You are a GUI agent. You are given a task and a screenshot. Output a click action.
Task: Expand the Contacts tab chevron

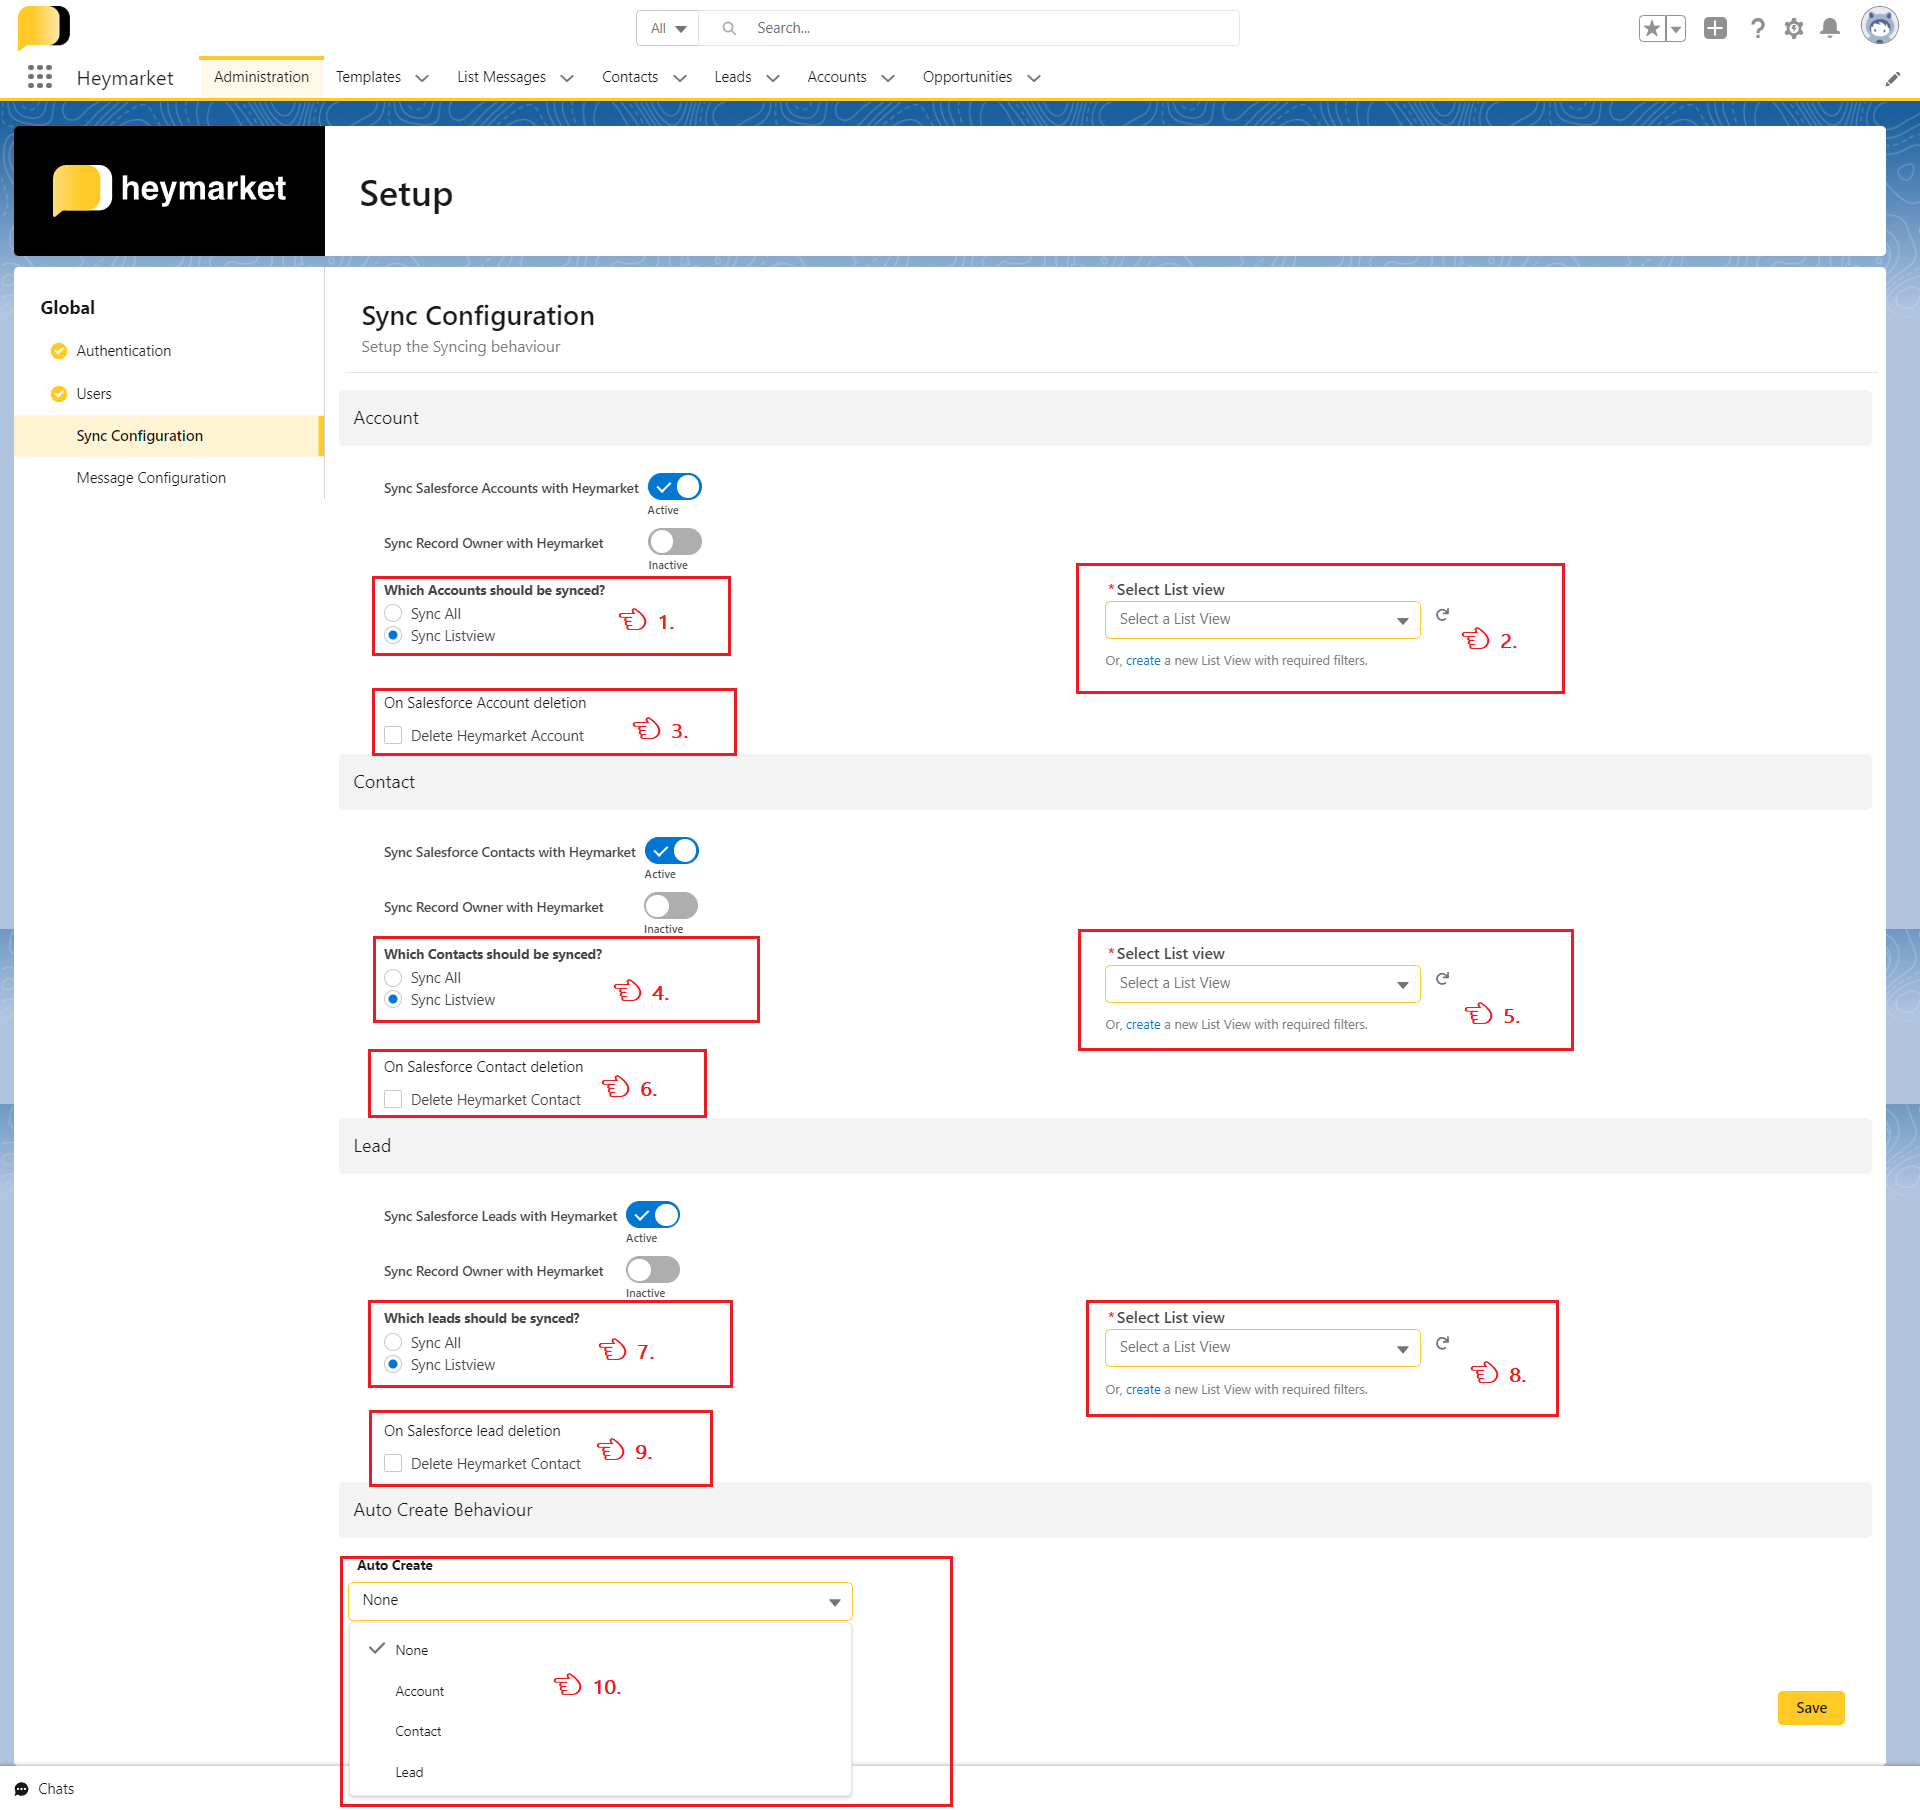(x=680, y=78)
